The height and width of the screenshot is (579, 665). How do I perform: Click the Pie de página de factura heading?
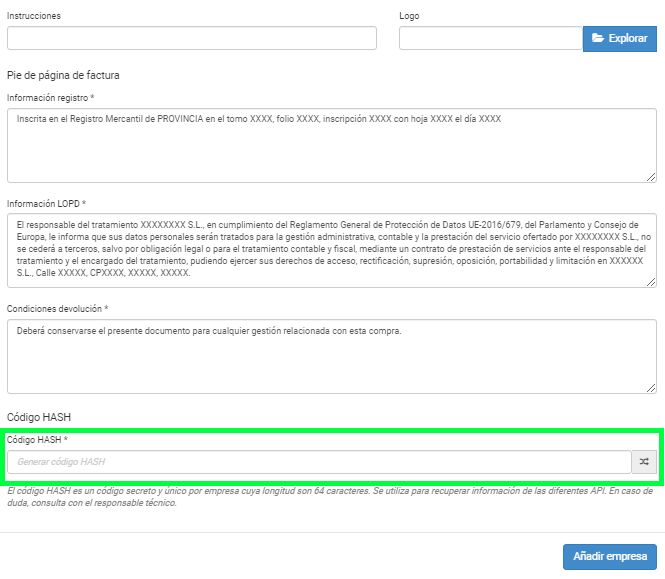pyautogui.click(x=63, y=76)
